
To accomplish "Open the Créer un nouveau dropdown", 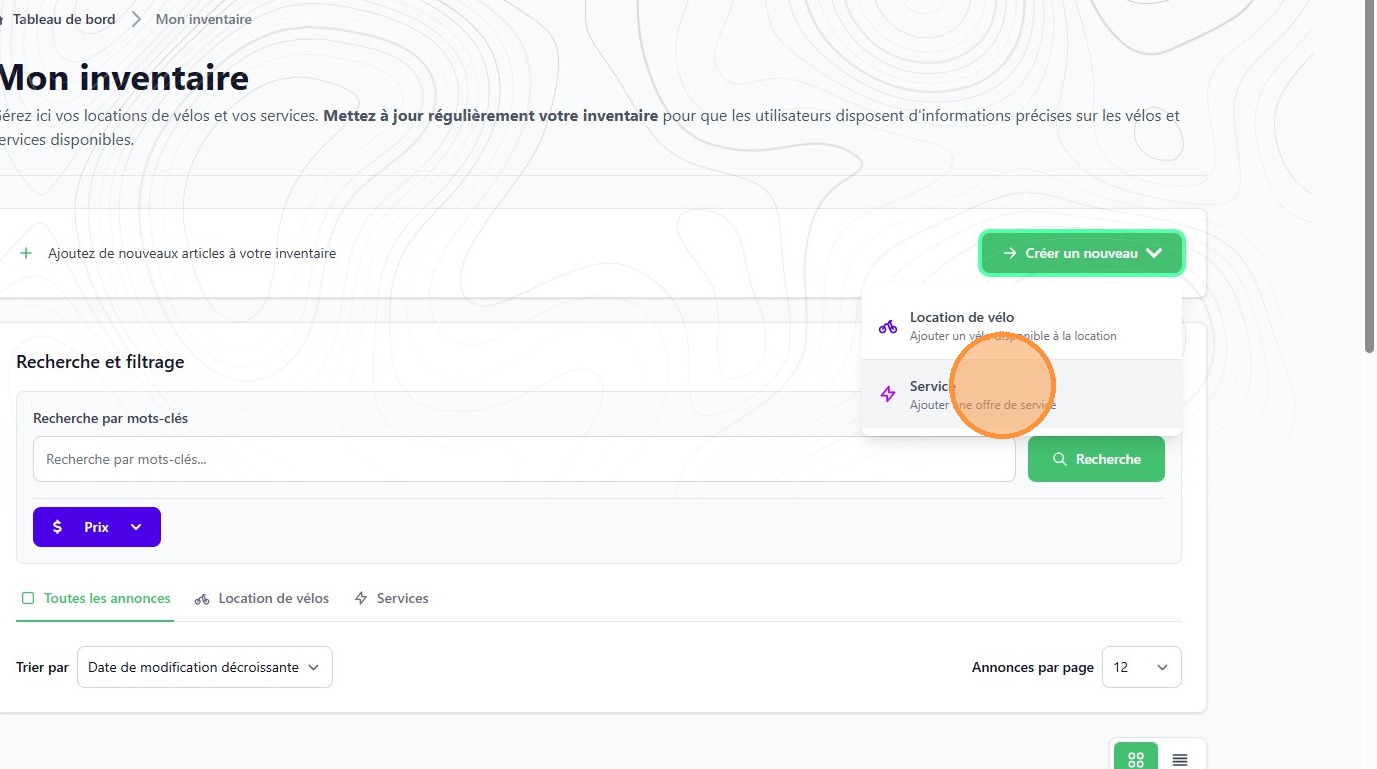I will tap(1082, 253).
